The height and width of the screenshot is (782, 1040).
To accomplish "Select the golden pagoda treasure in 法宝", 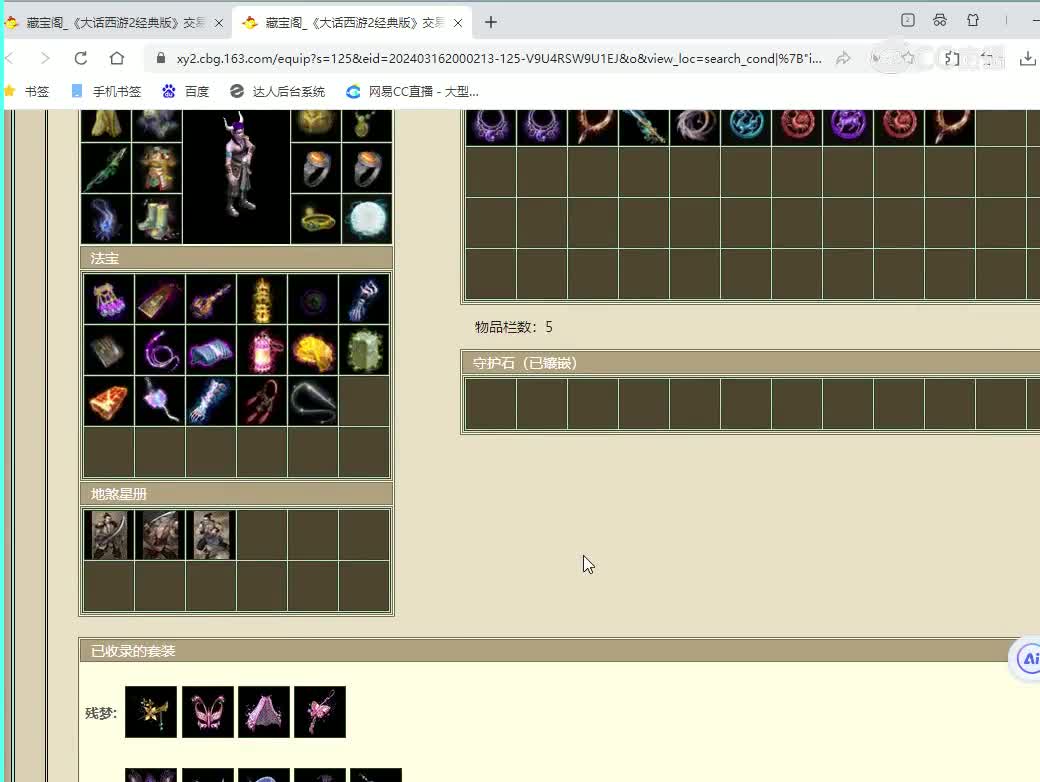I will tap(262, 298).
